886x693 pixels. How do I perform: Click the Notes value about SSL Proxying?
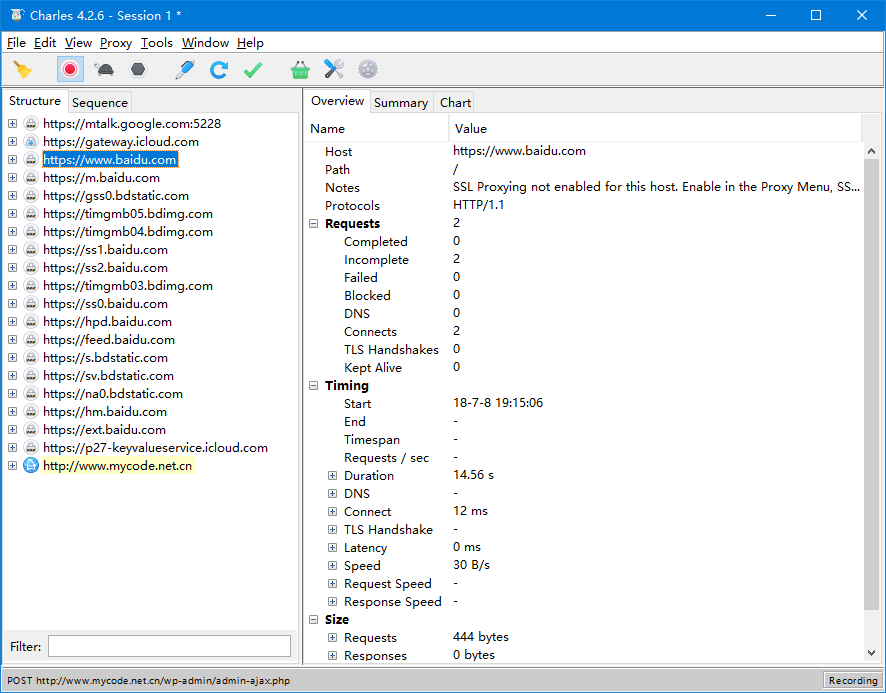click(x=656, y=187)
